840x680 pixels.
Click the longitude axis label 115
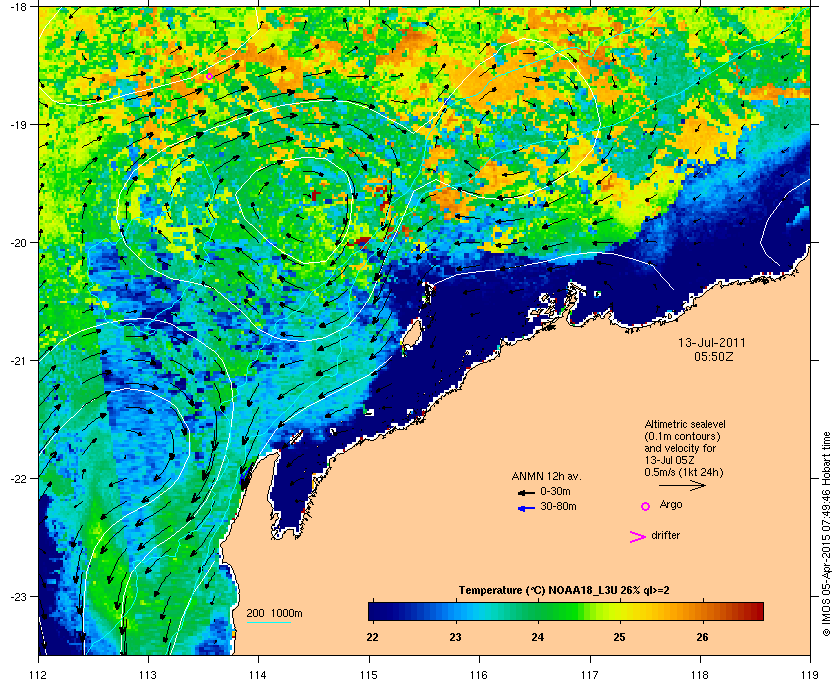(369, 675)
